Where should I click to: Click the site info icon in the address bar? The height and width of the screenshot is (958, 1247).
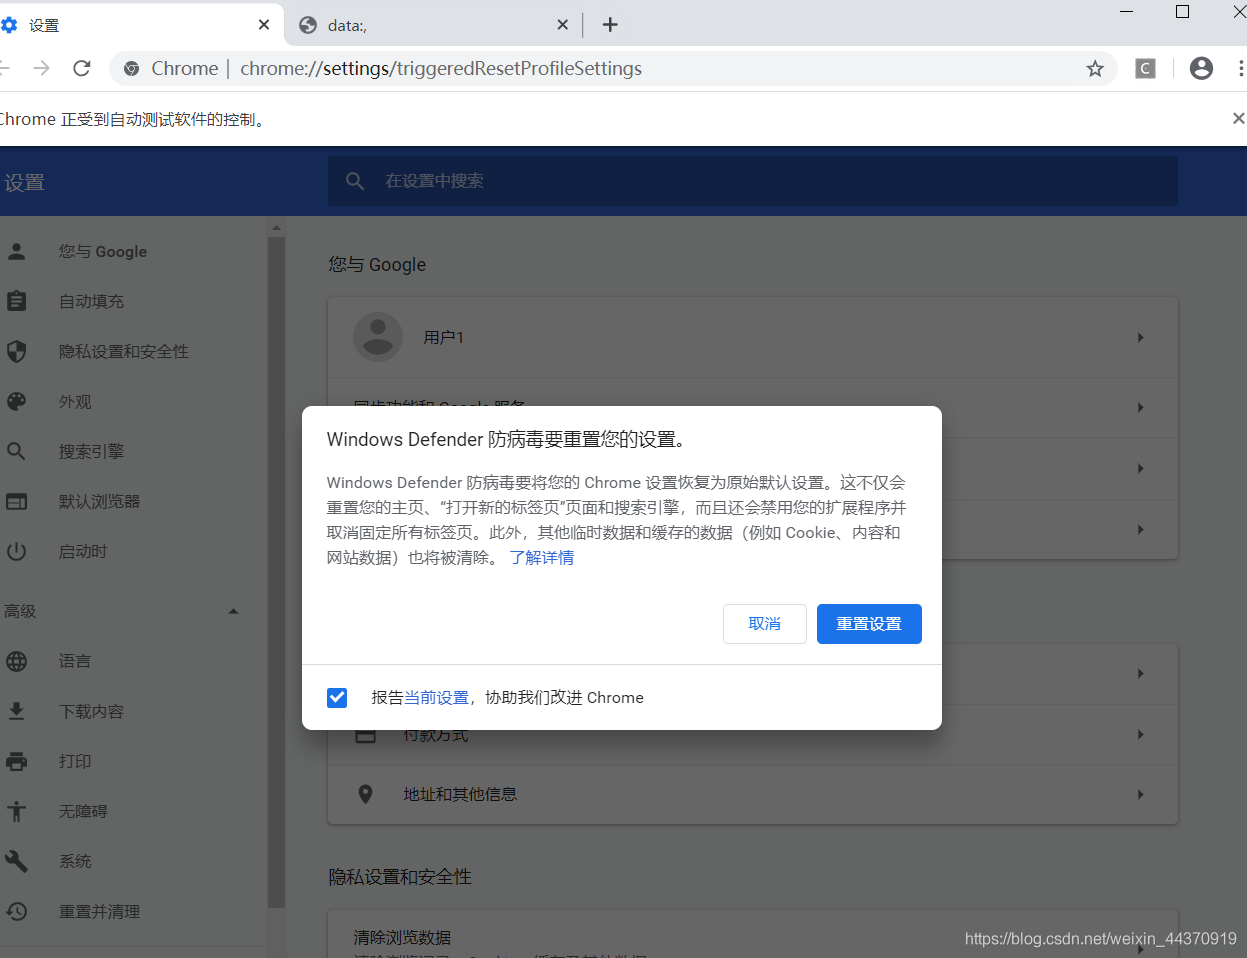[131, 68]
